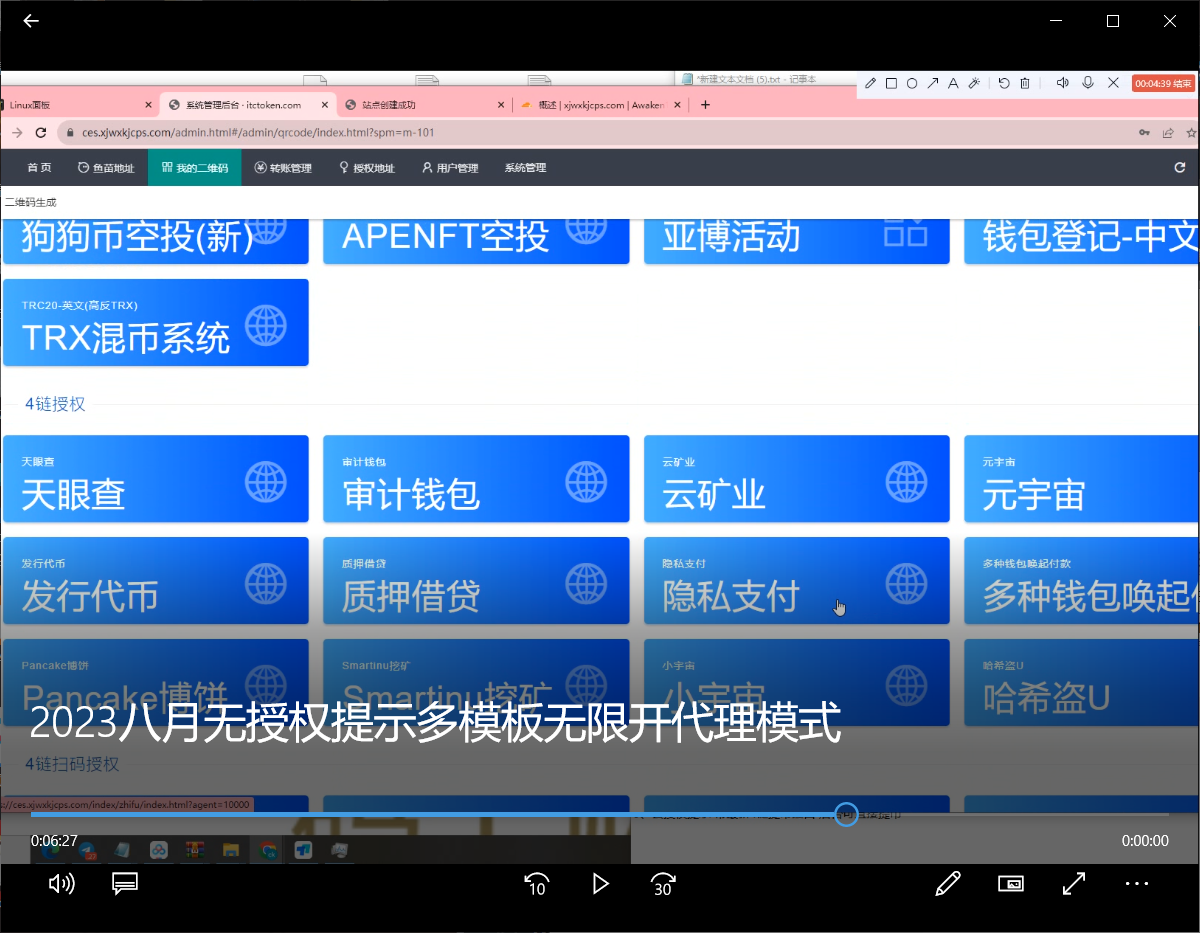Open the 天眼查 template tile

point(155,479)
